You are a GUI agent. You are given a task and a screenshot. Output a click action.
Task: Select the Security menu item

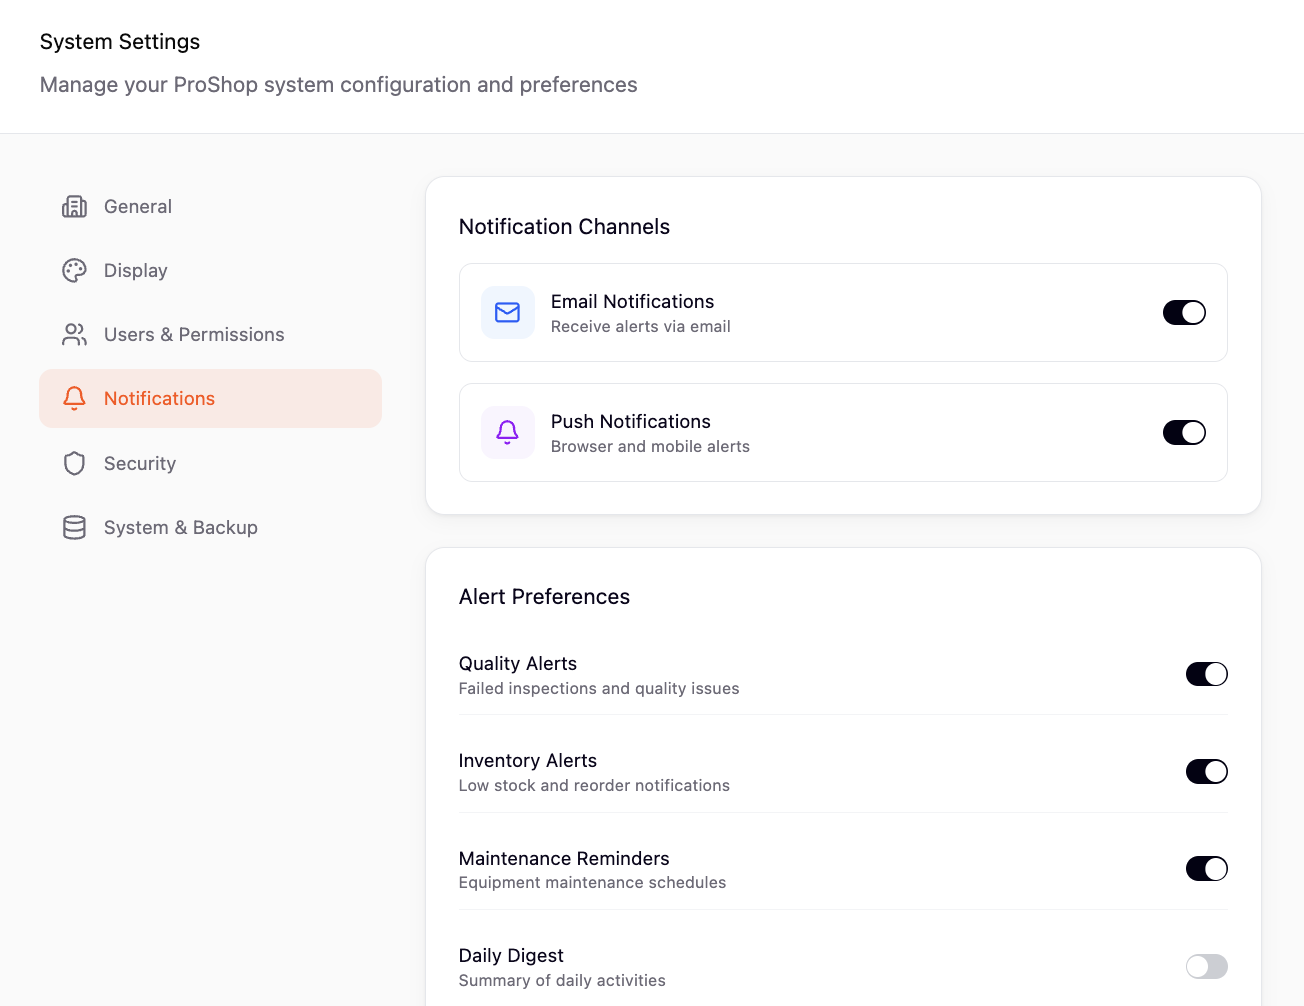[x=140, y=464]
